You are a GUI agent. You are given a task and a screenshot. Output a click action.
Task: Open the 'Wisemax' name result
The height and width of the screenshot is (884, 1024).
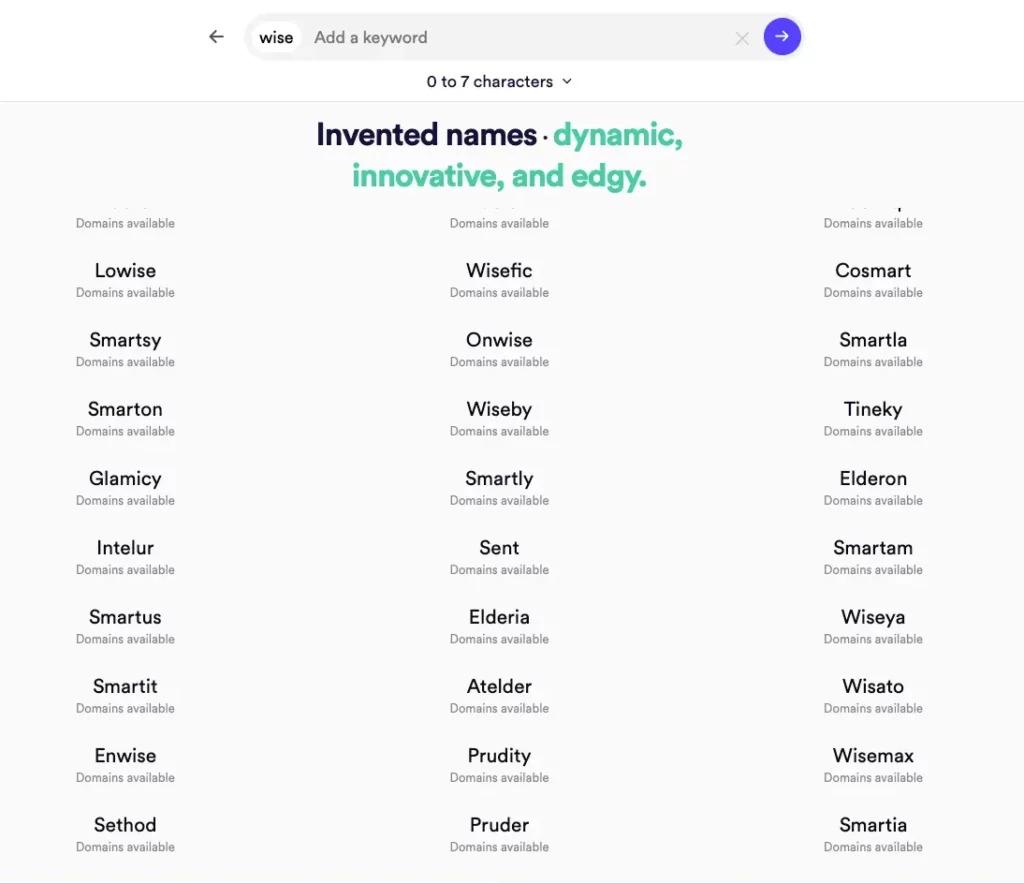(873, 756)
